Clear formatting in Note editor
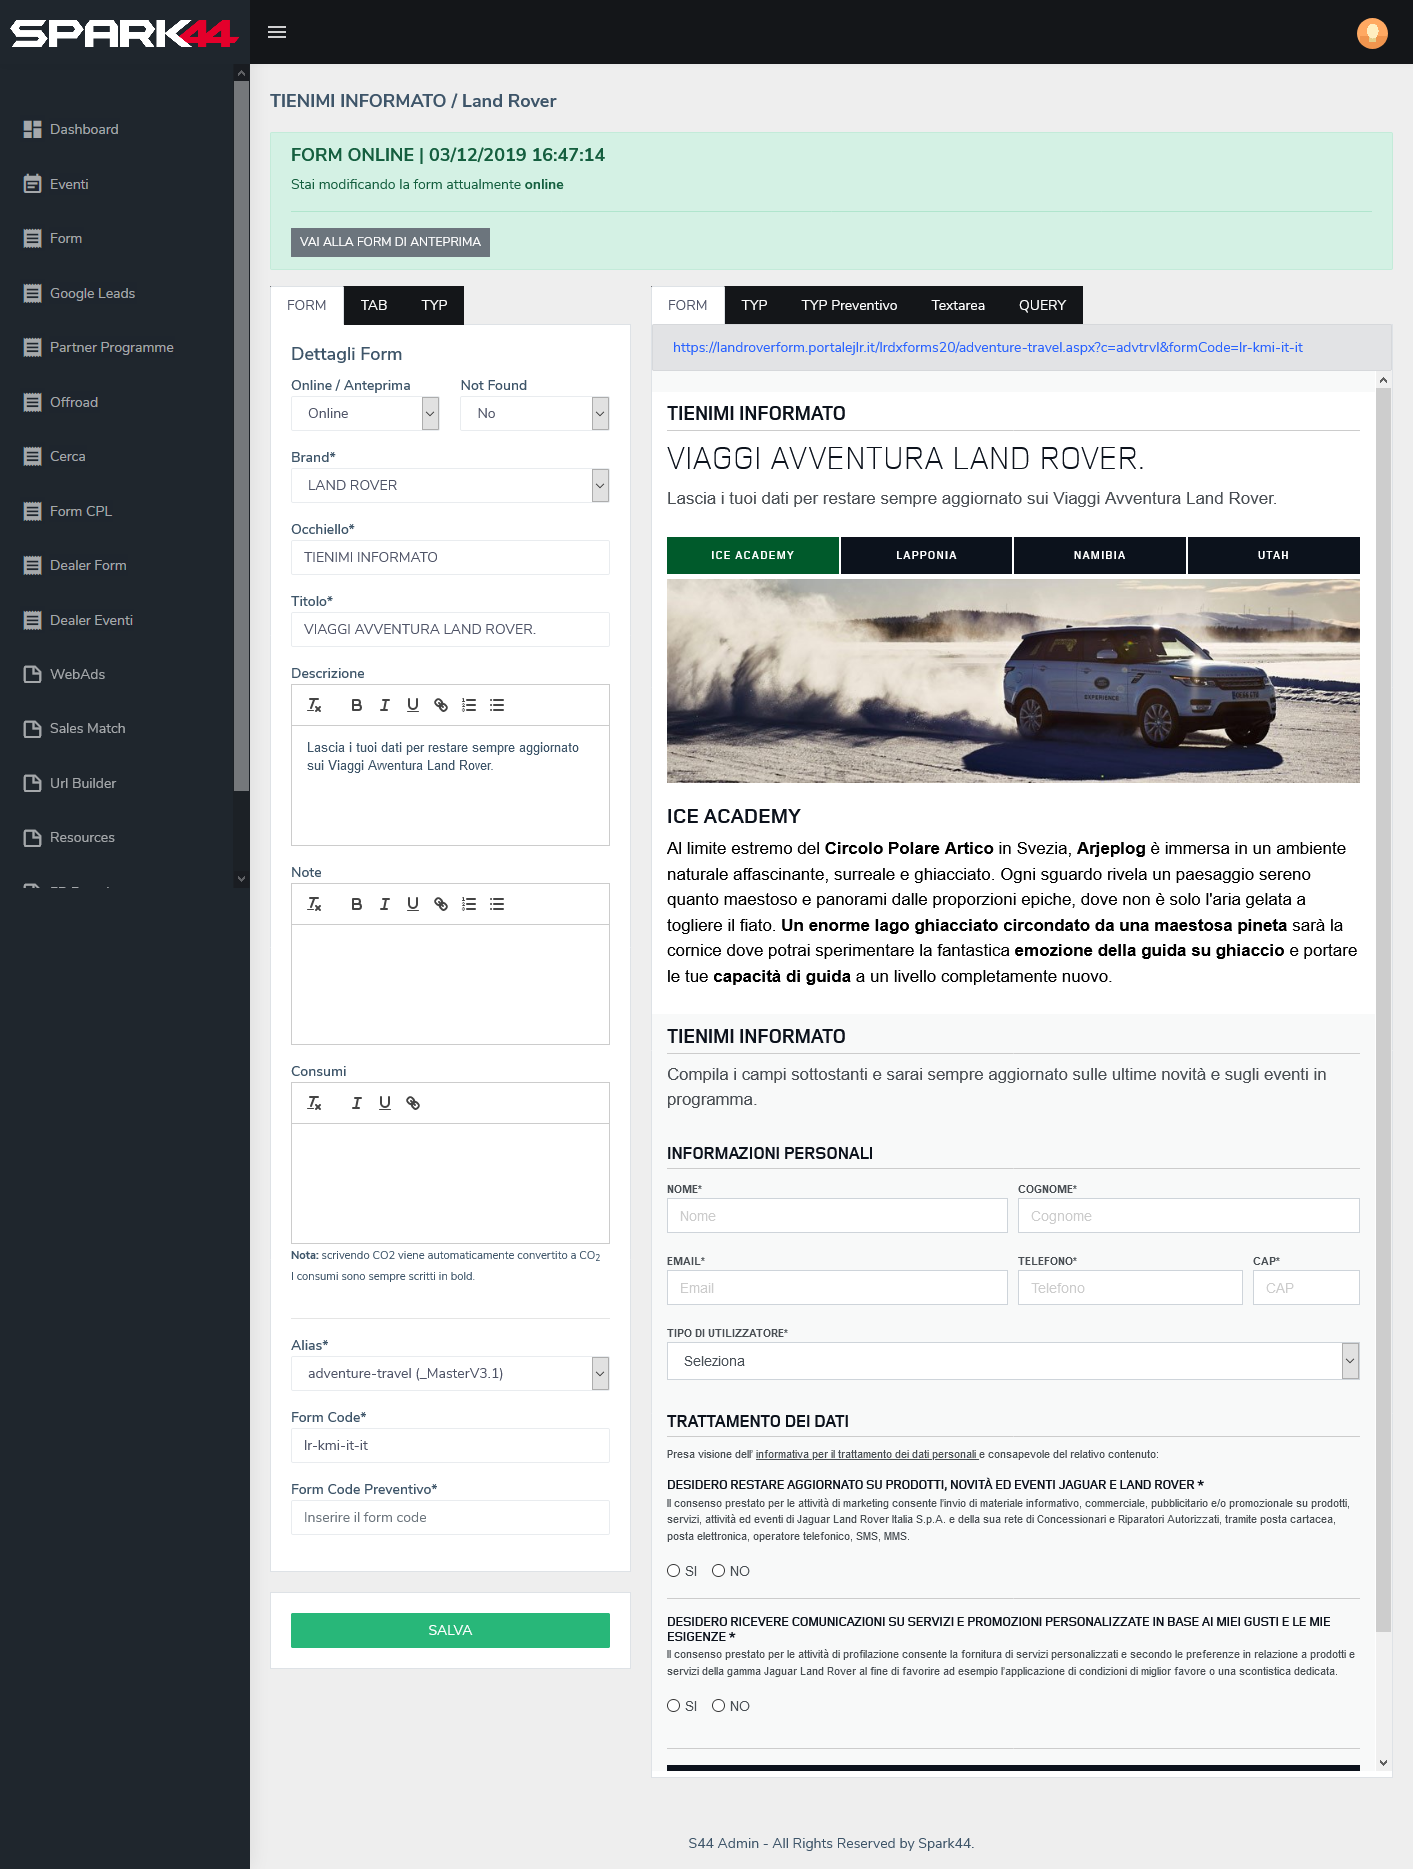This screenshot has height=1869, width=1413. [314, 904]
